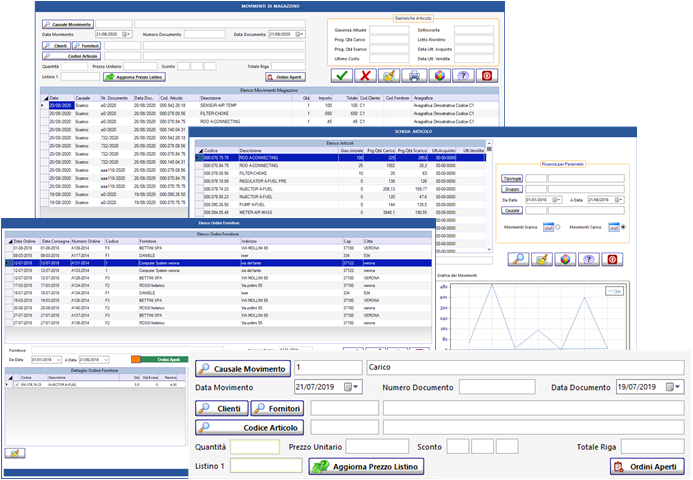Click the large Totale Riga input field
Viewport: 693px width, 480px height.
click(653, 447)
